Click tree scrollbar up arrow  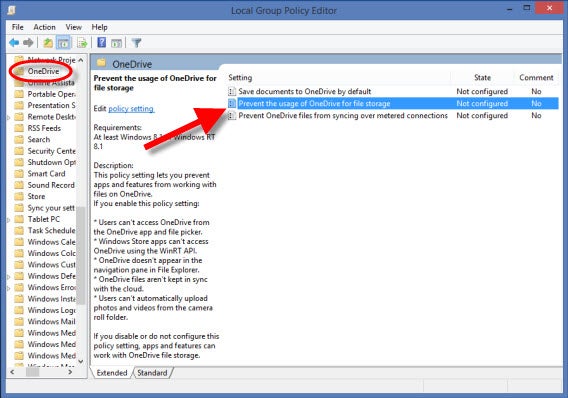81,60
